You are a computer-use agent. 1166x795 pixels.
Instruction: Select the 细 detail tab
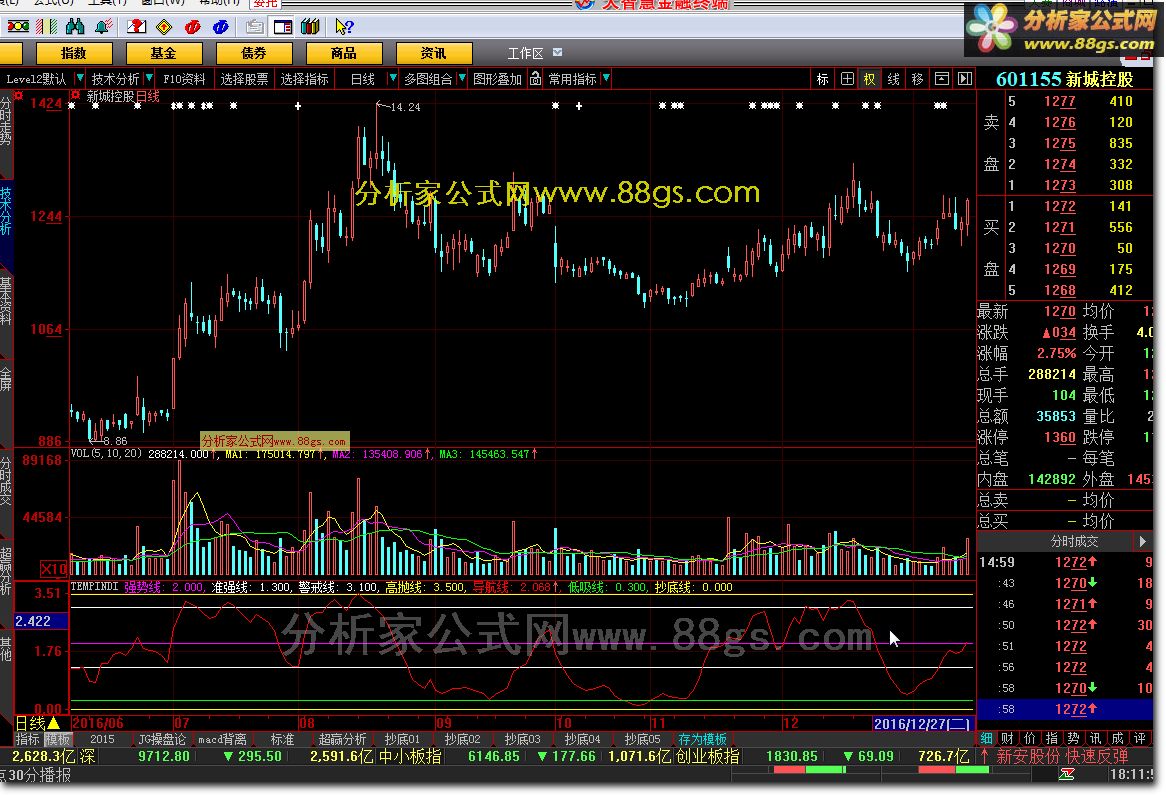tap(986, 738)
